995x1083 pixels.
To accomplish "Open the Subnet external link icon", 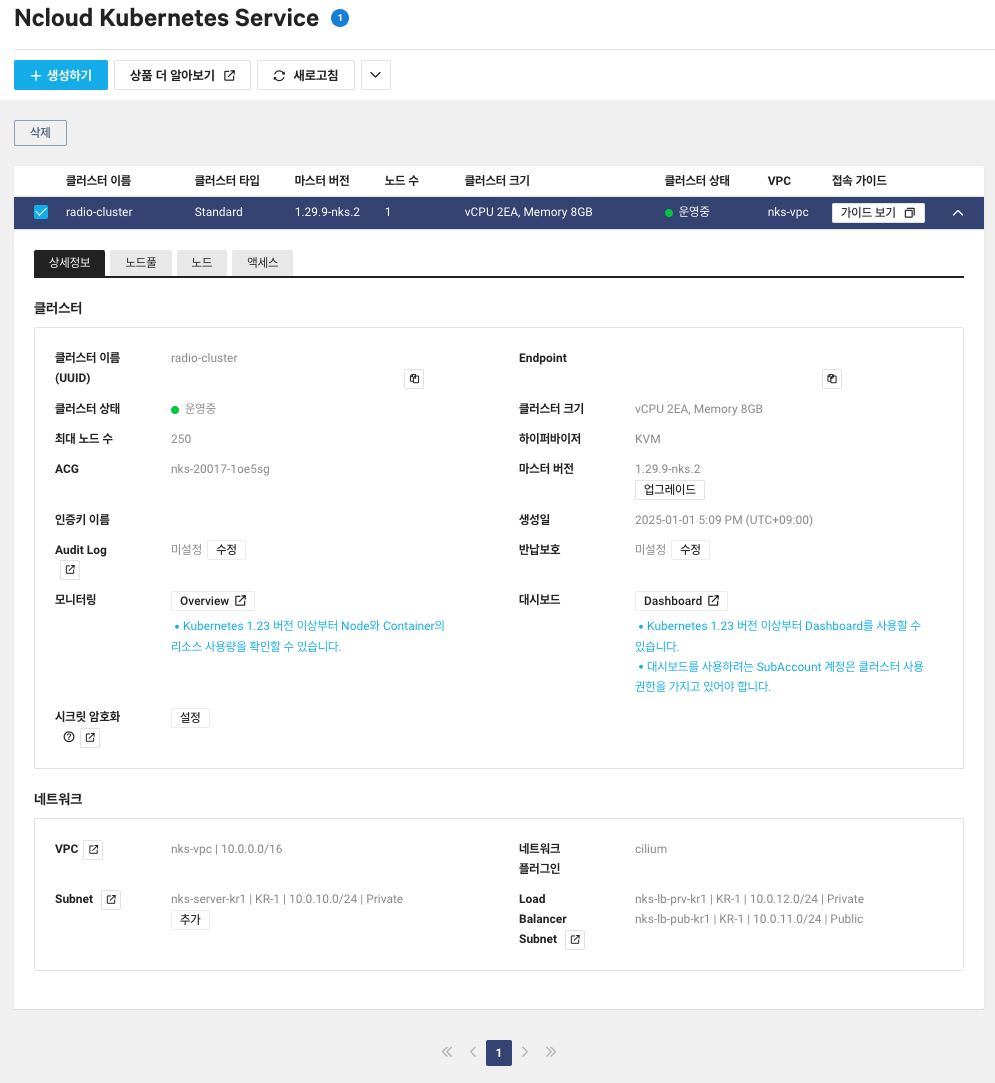I will [111, 900].
